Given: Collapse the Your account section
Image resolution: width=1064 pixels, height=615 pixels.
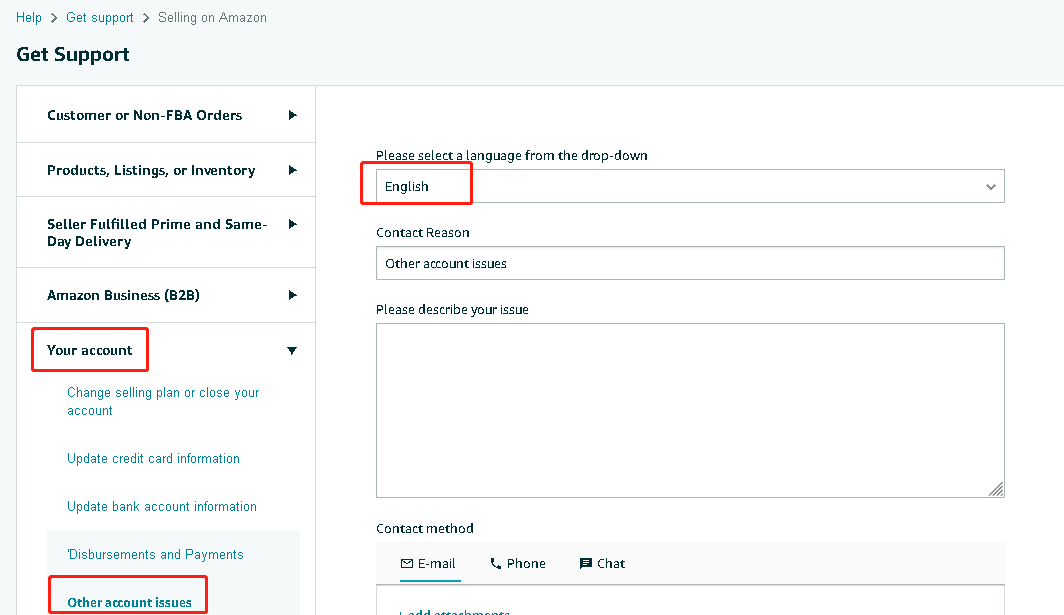Looking at the screenshot, I should pyautogui.click(x=166, y=350).
